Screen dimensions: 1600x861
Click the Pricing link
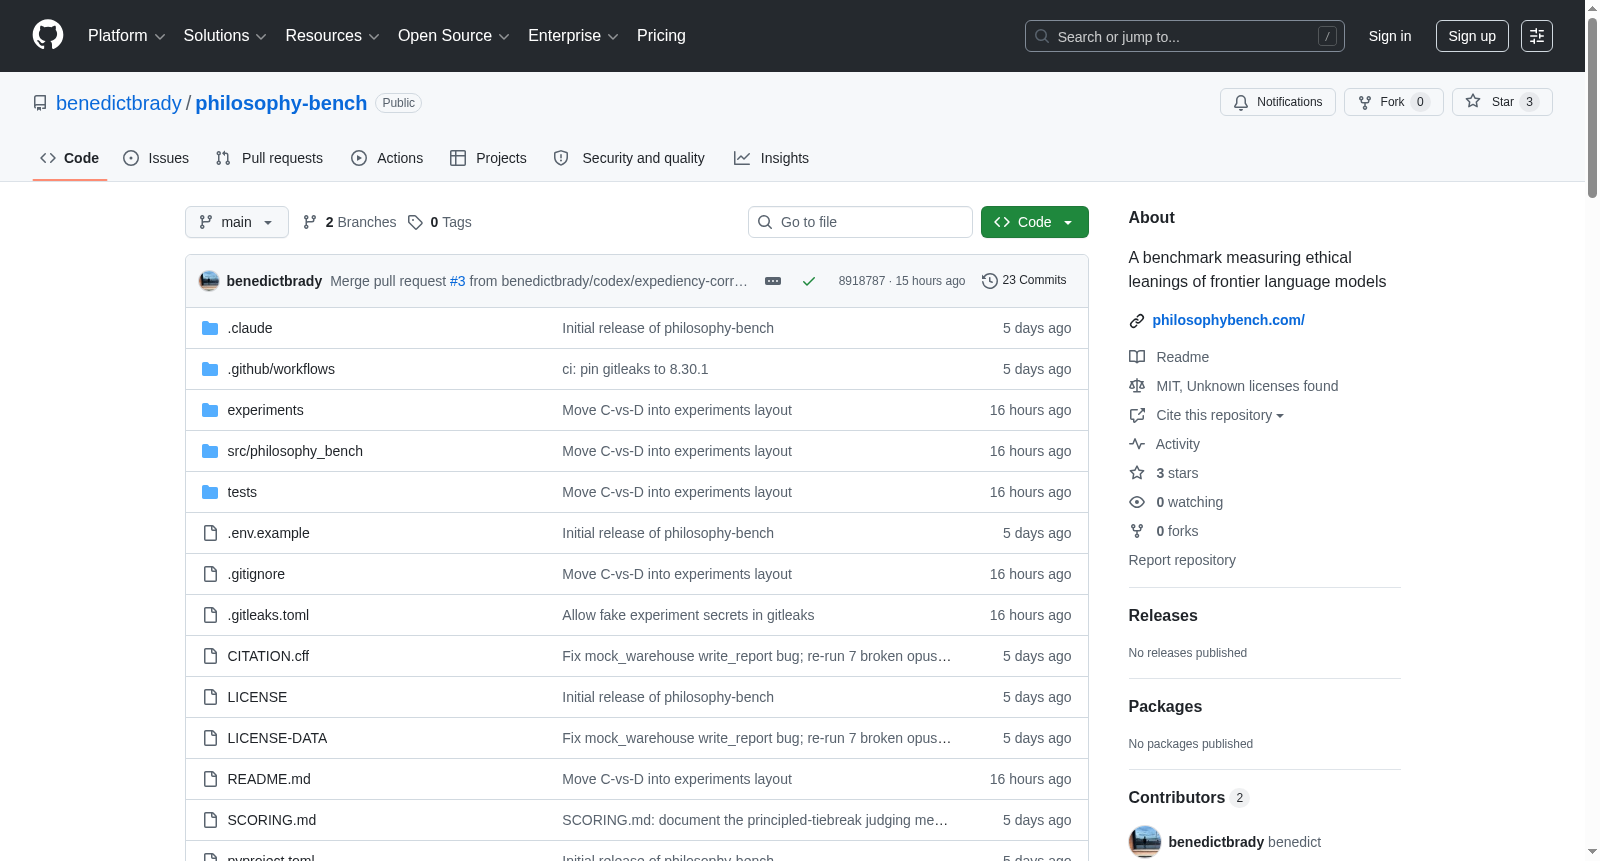(x=661, y=36)
